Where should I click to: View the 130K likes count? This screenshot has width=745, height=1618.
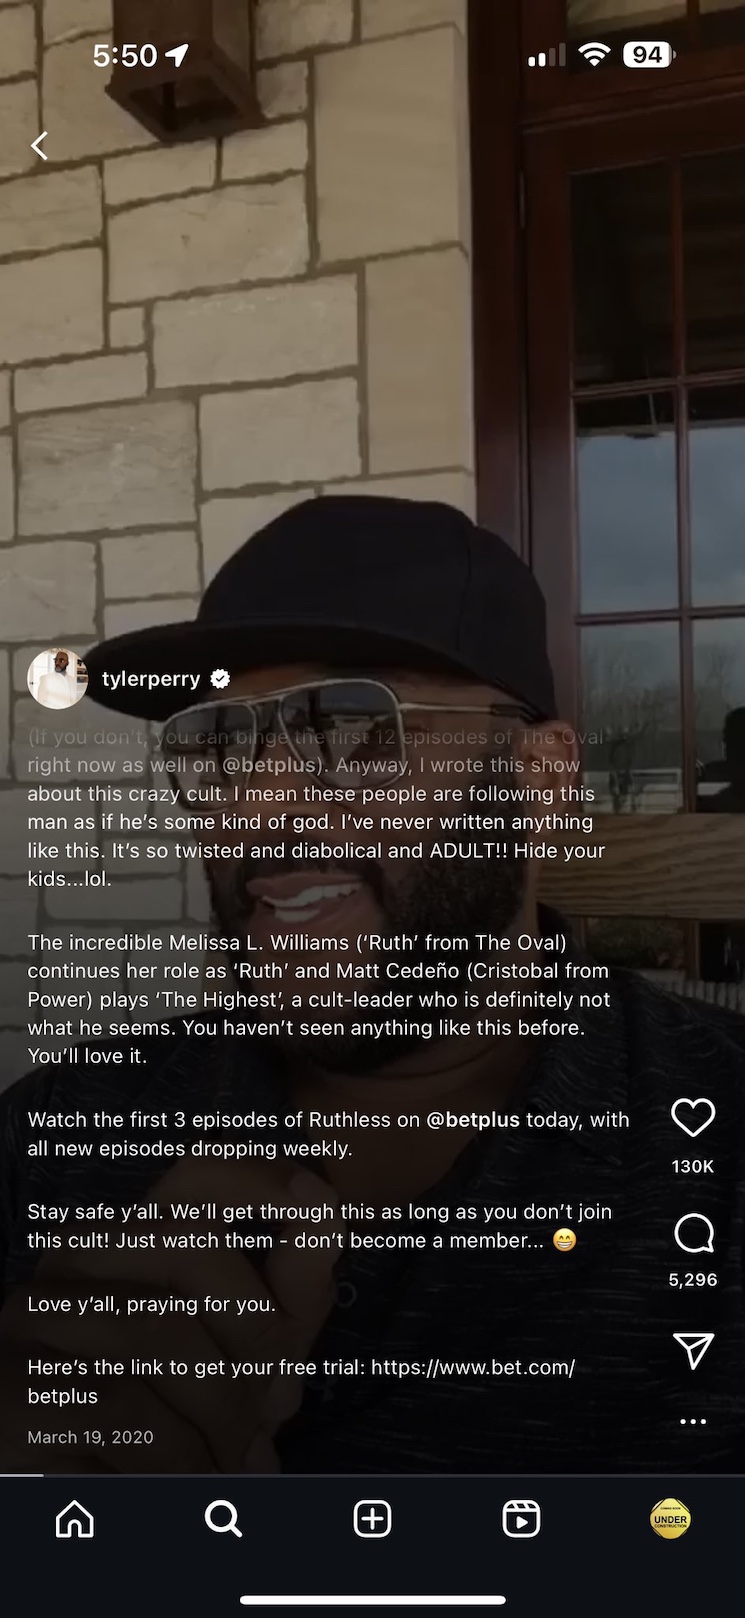tap(693, 1166)
